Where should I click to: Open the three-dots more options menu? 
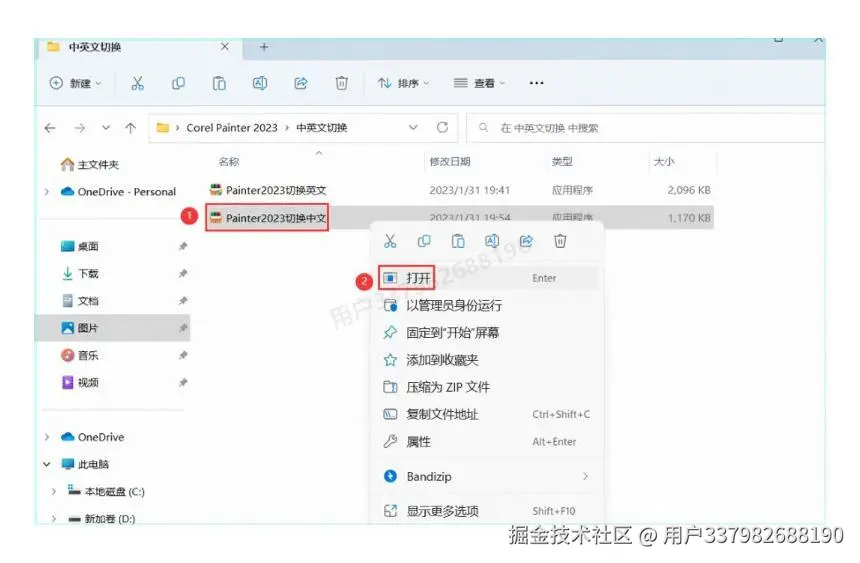[x=536, y=83]
